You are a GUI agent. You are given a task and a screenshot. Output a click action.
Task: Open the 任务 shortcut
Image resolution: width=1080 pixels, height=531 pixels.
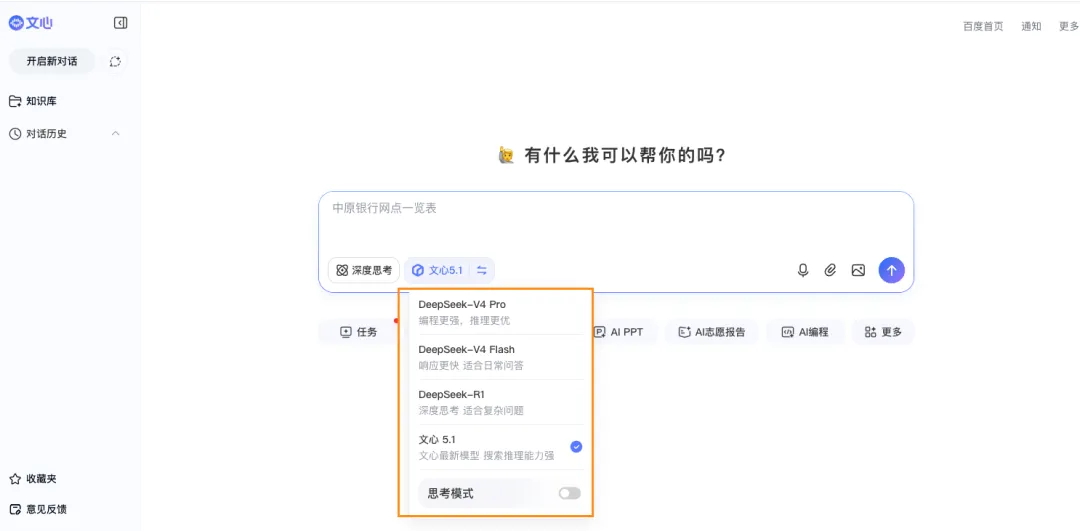click(x=359, y=332)
